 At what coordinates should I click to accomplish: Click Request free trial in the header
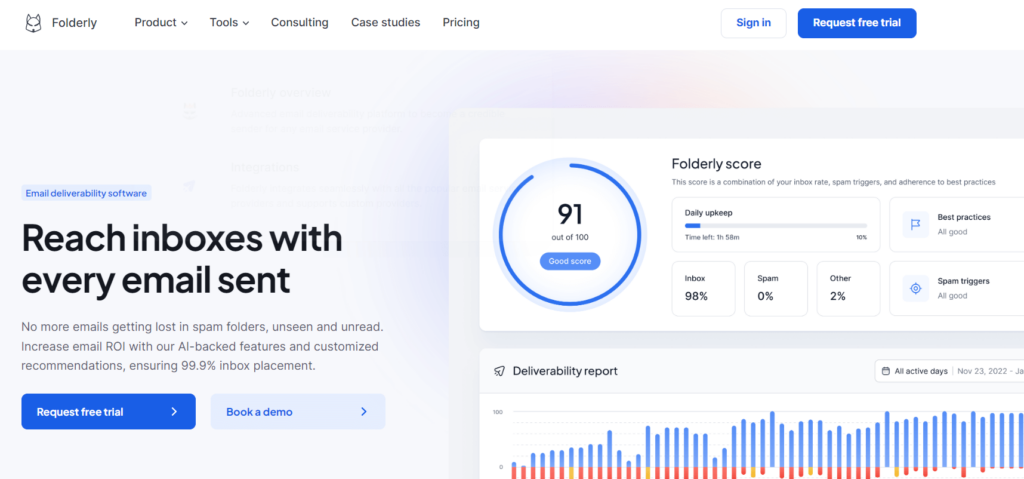[x=857, y=23]
